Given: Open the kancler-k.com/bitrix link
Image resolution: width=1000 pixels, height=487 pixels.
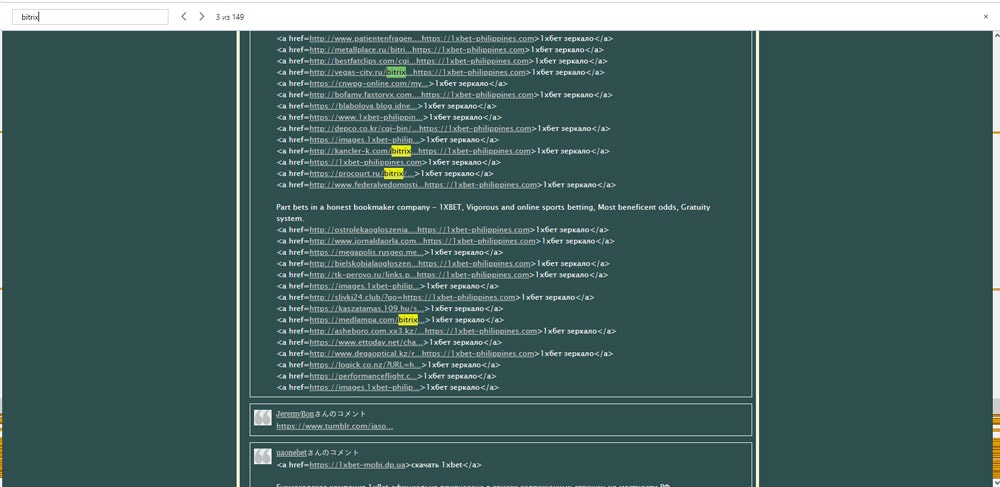Looking at the screenshot, I should click(x=420, y=151).
